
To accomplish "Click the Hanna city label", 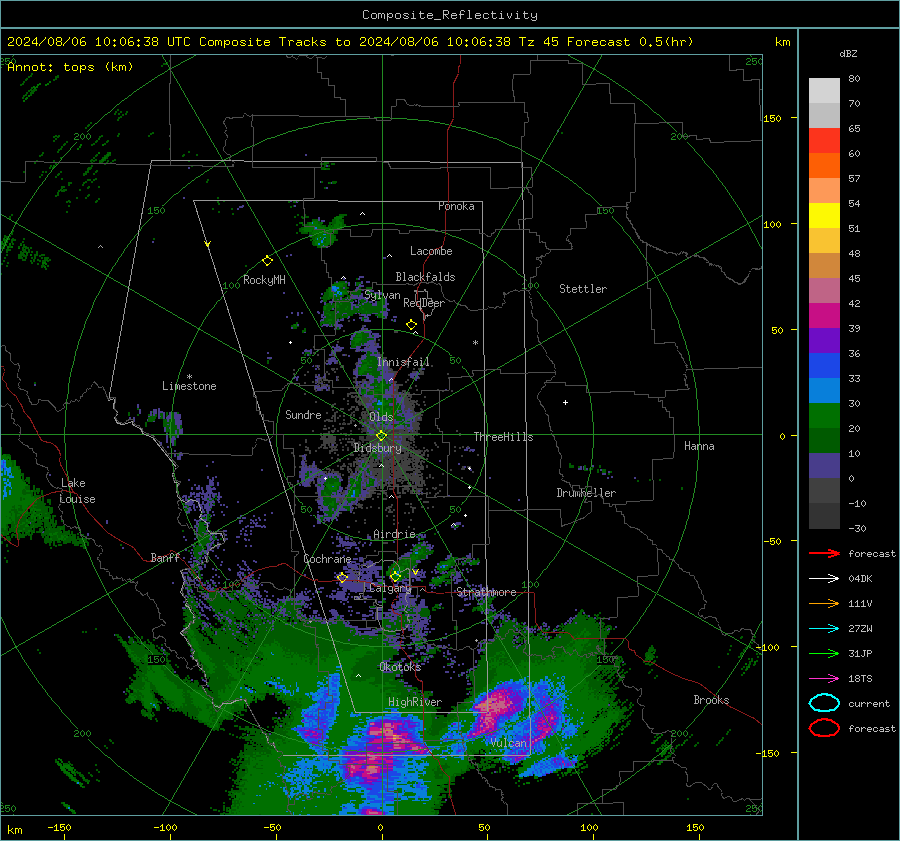I will pos(699,446).
